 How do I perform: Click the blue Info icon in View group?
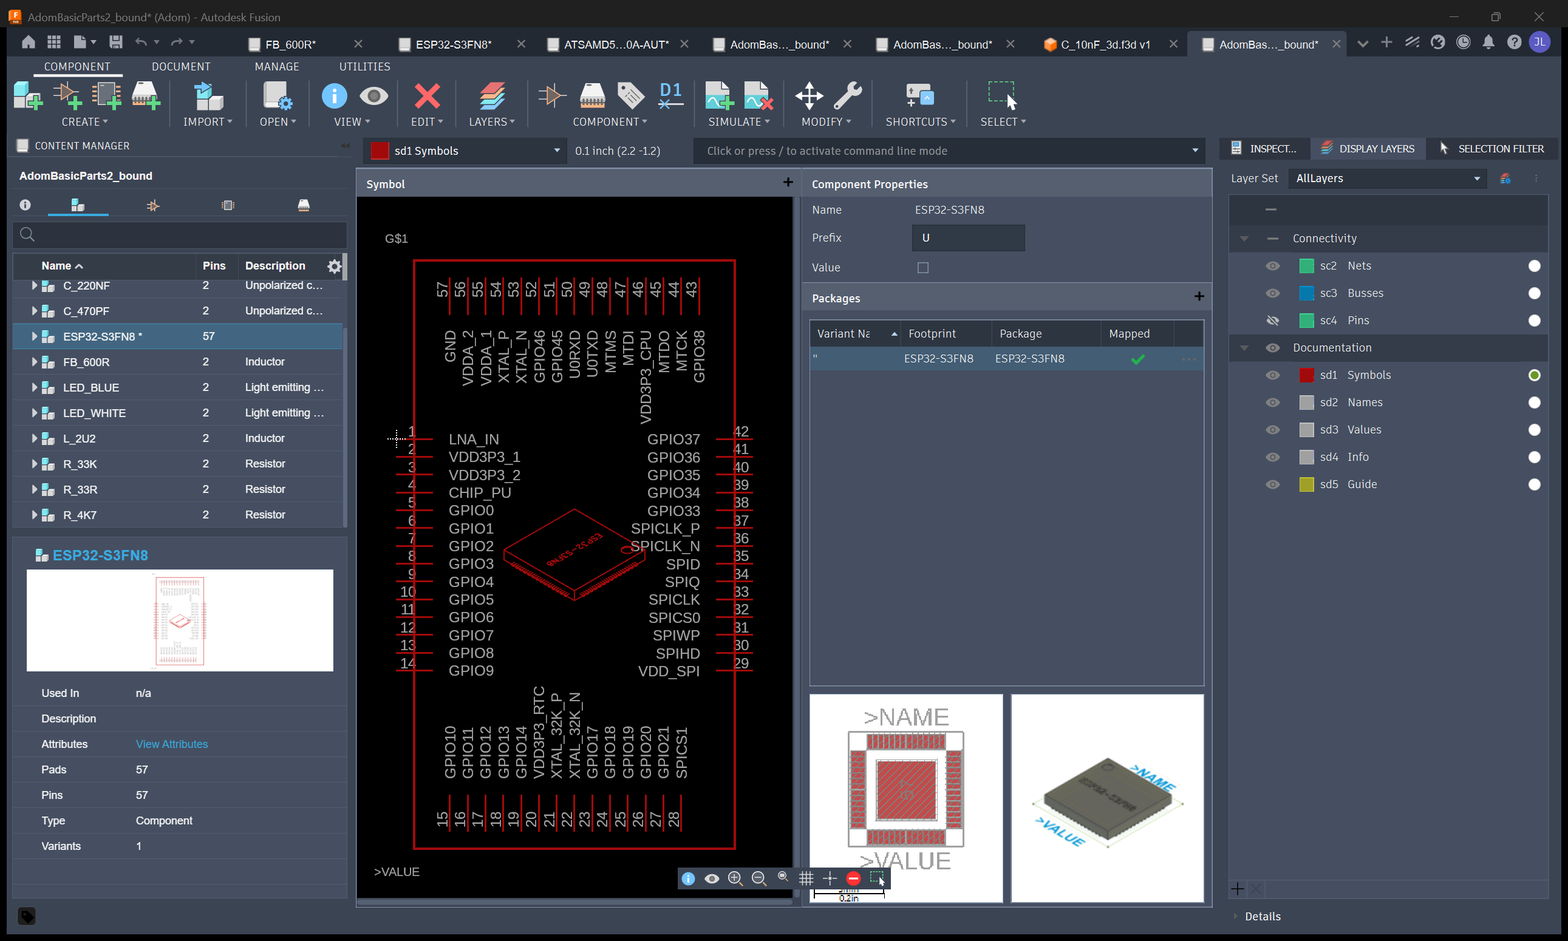(334, 96)
